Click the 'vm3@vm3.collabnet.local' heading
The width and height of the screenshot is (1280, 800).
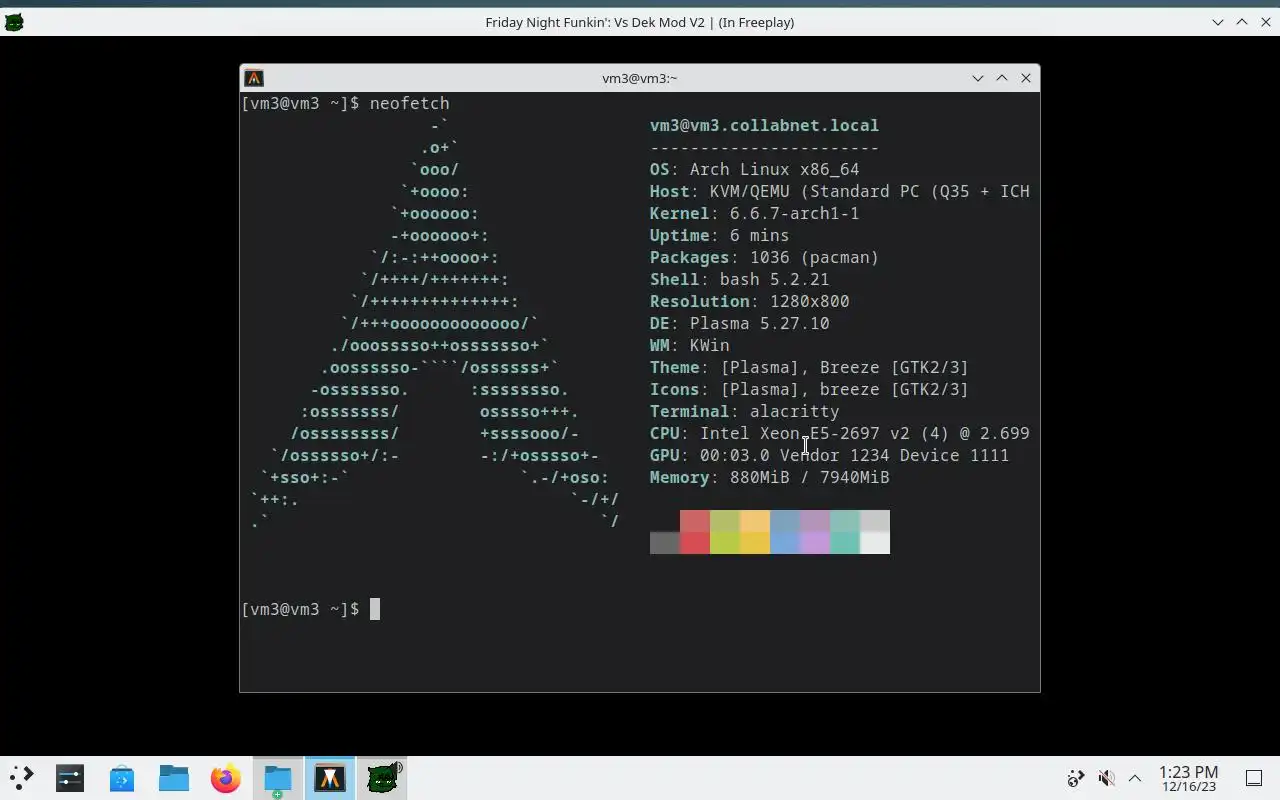tap(764, 125)
